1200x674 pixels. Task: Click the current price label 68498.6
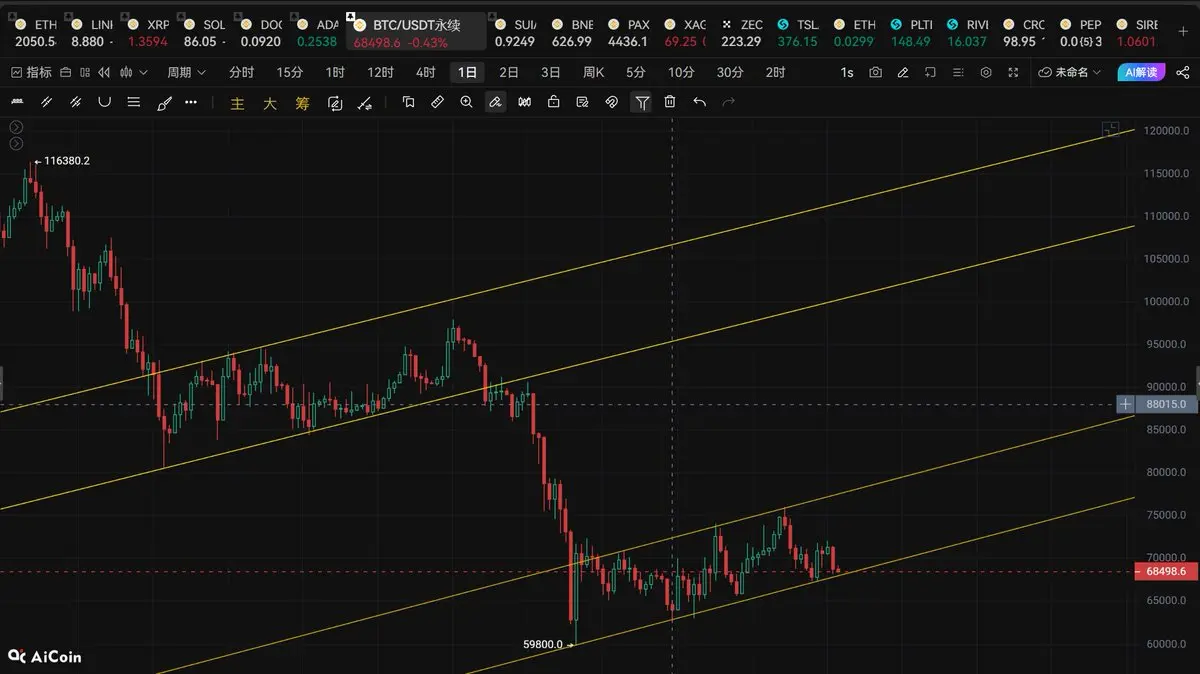point(1166,572)
